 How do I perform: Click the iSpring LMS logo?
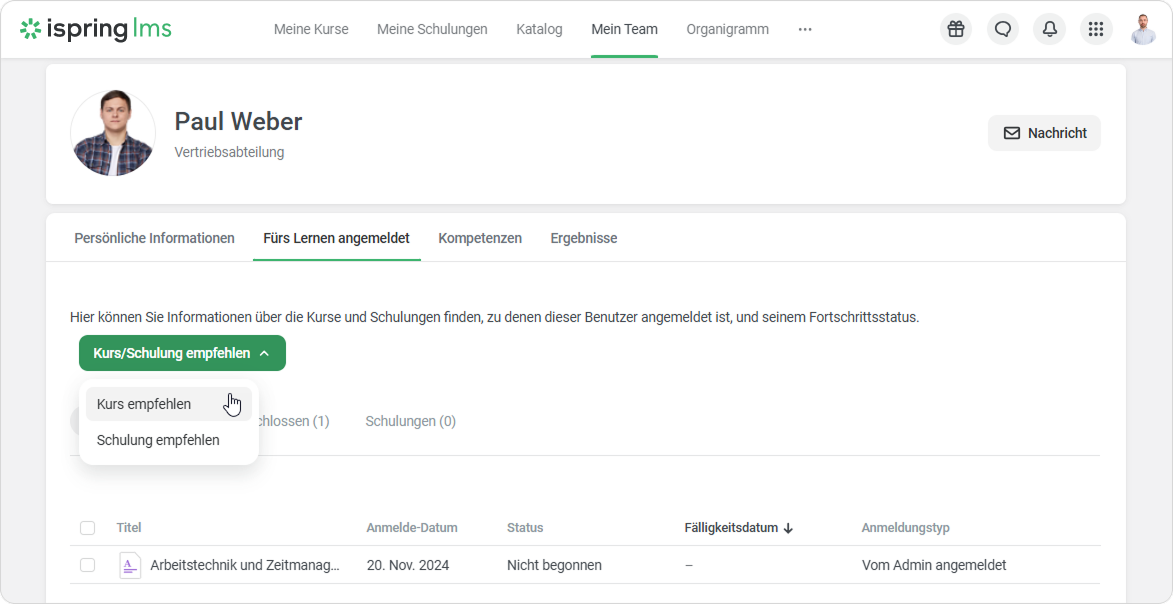click(96, 29)
